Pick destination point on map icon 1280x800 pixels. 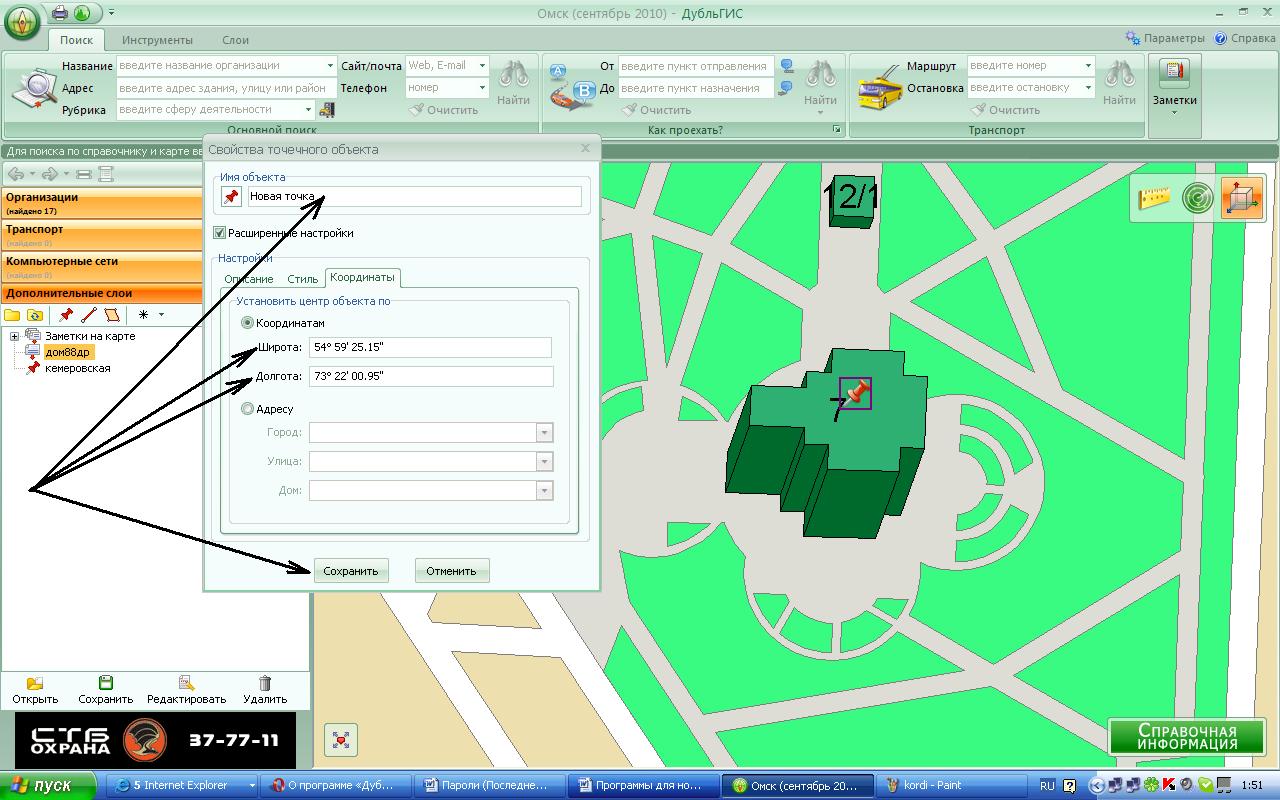click(787, 88)
